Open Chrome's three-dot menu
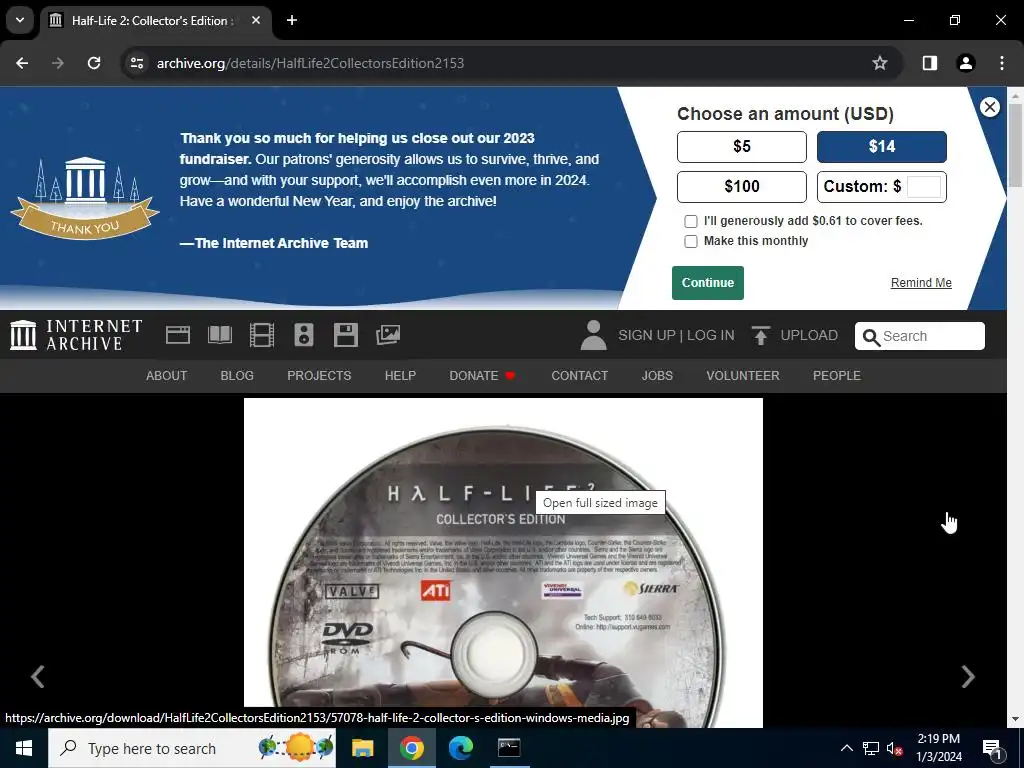 coord(1002,63)
